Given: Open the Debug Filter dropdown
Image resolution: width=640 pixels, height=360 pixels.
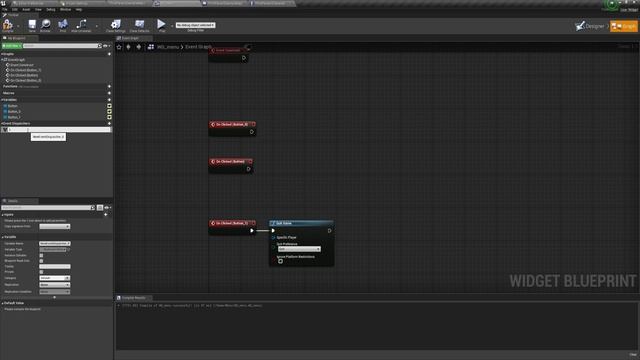Looking at the screenshot, I should pos(196,25).
